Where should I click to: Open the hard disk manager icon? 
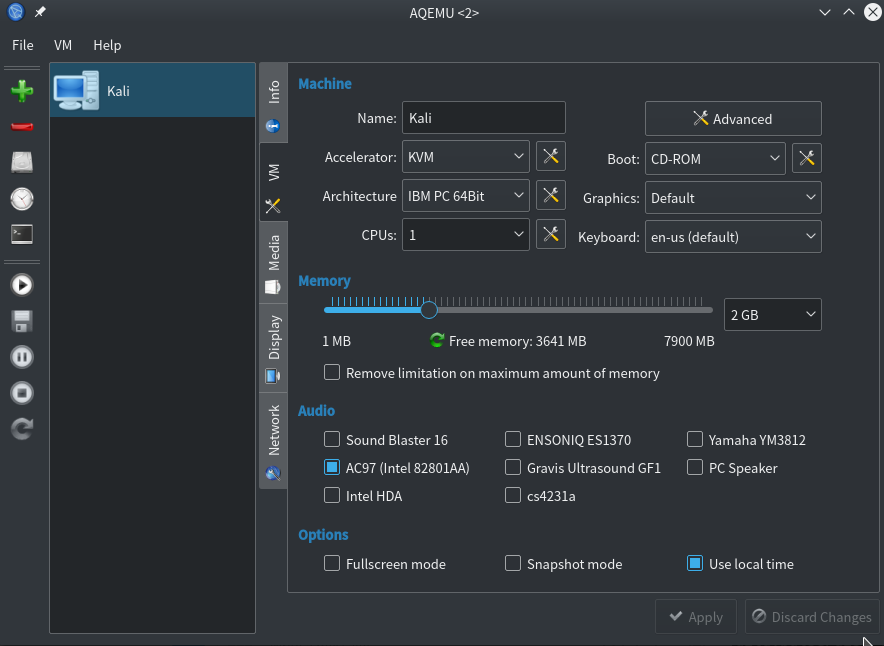coord(21,163)
